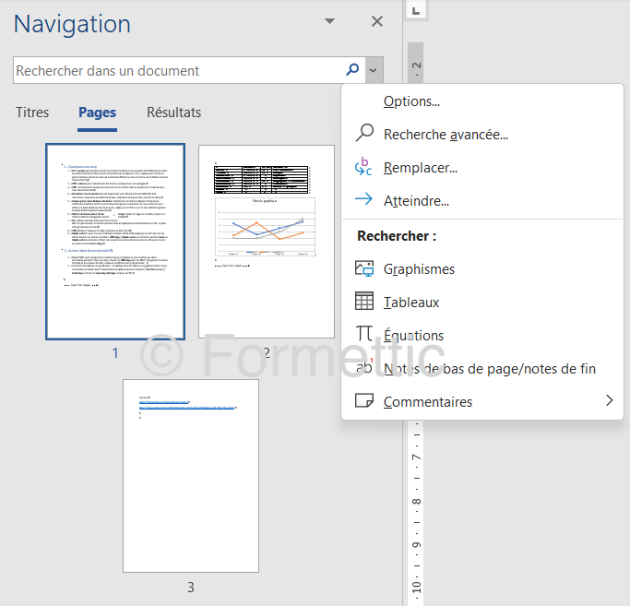This screenshot has height=606, width=630.
Task: Click the Recherche avancée magnifier icon
Action: click(364, 134)
